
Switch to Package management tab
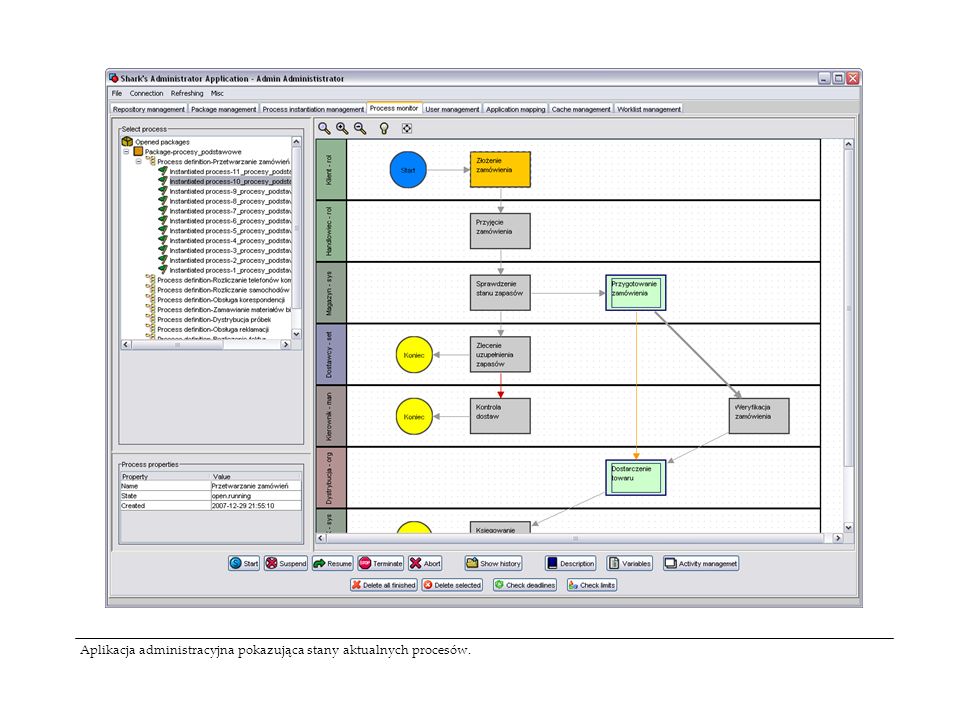[223, 109]
